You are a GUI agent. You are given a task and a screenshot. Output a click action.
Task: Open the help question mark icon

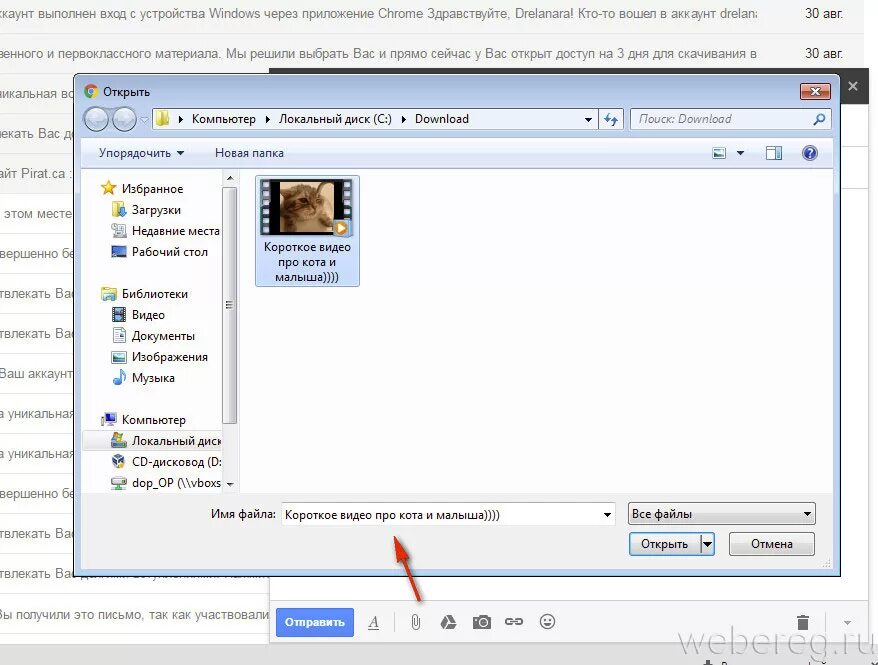[x=810, y=153]
